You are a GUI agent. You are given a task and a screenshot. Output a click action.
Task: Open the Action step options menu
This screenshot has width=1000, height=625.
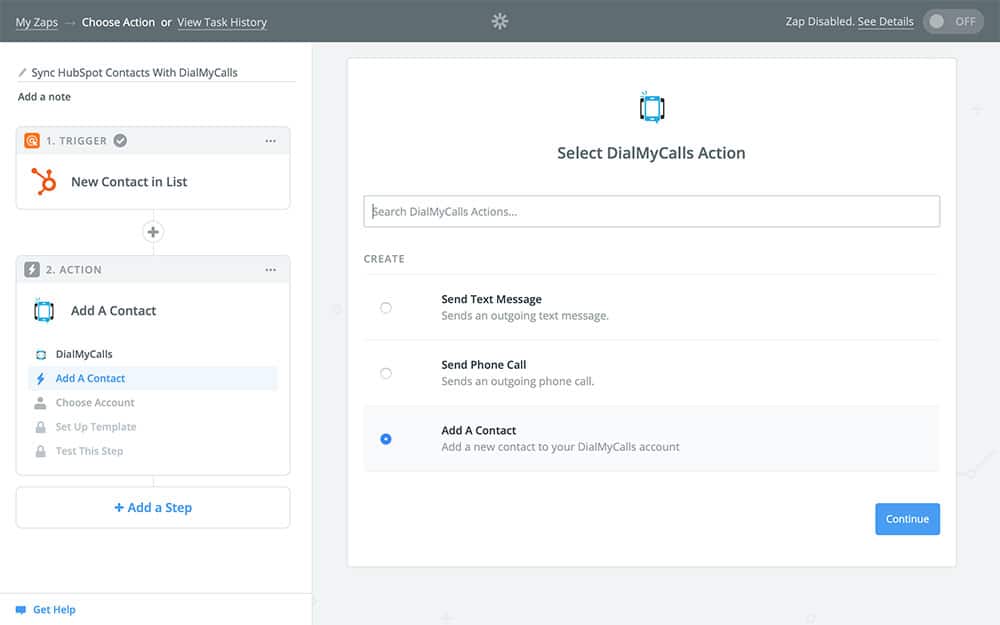[270, 270]
